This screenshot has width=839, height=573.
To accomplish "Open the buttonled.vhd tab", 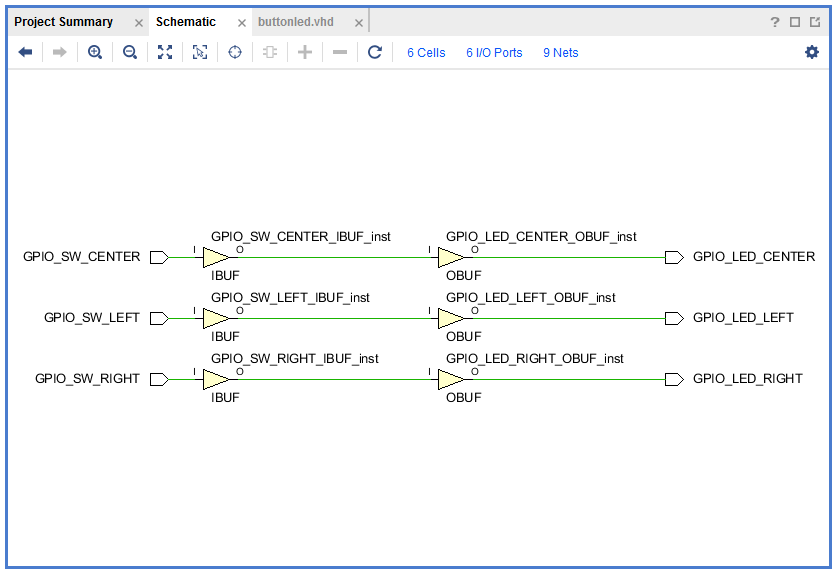I will [x=295, y=22].
